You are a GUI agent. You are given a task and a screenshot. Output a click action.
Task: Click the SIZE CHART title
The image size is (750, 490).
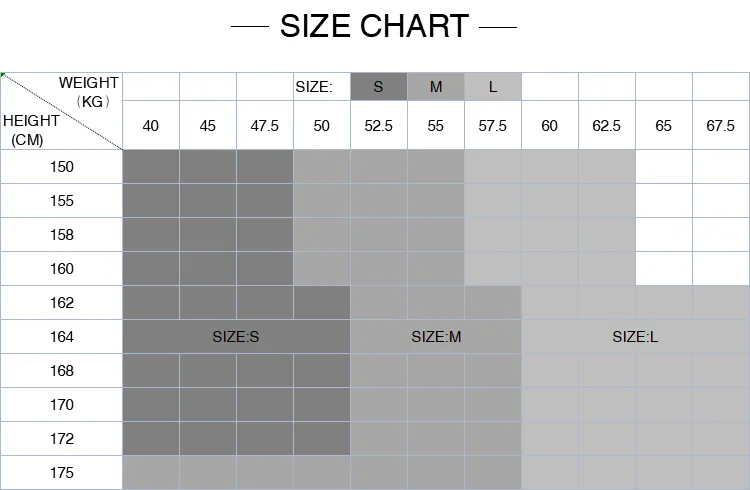[x=374, y=26]
